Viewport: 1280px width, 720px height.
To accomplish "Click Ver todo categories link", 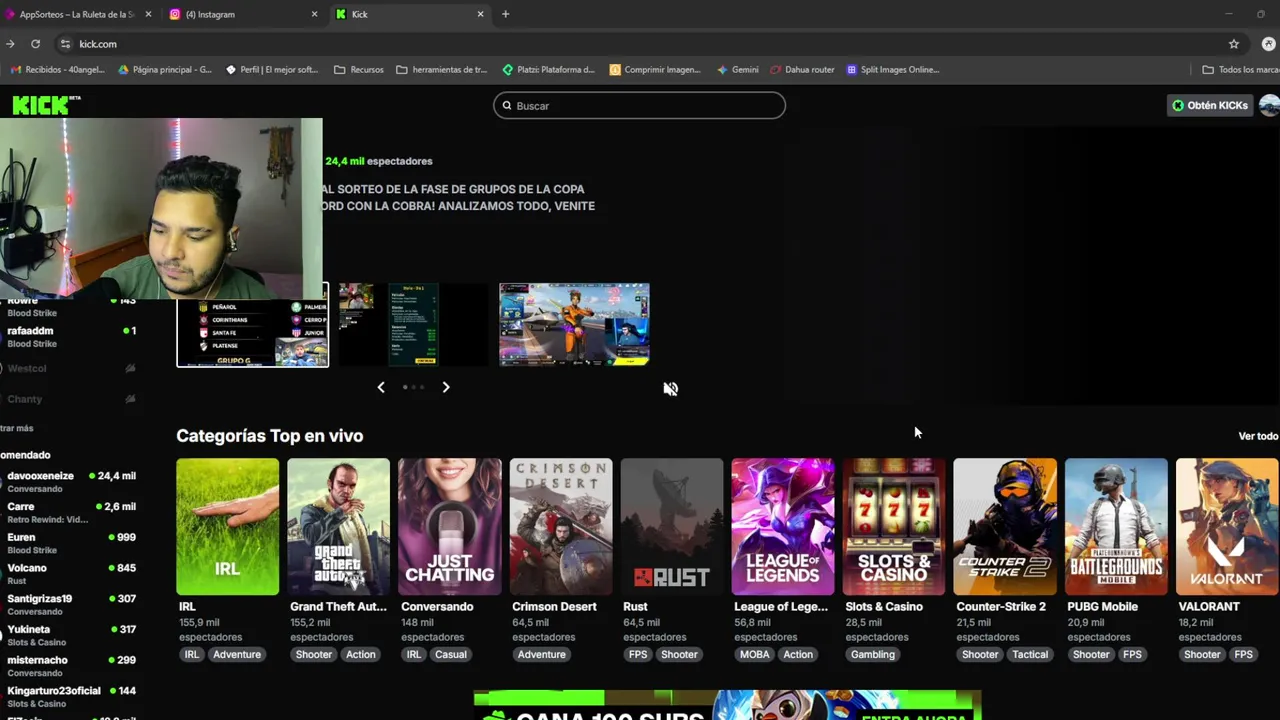I will click(x=1258, y=436).
